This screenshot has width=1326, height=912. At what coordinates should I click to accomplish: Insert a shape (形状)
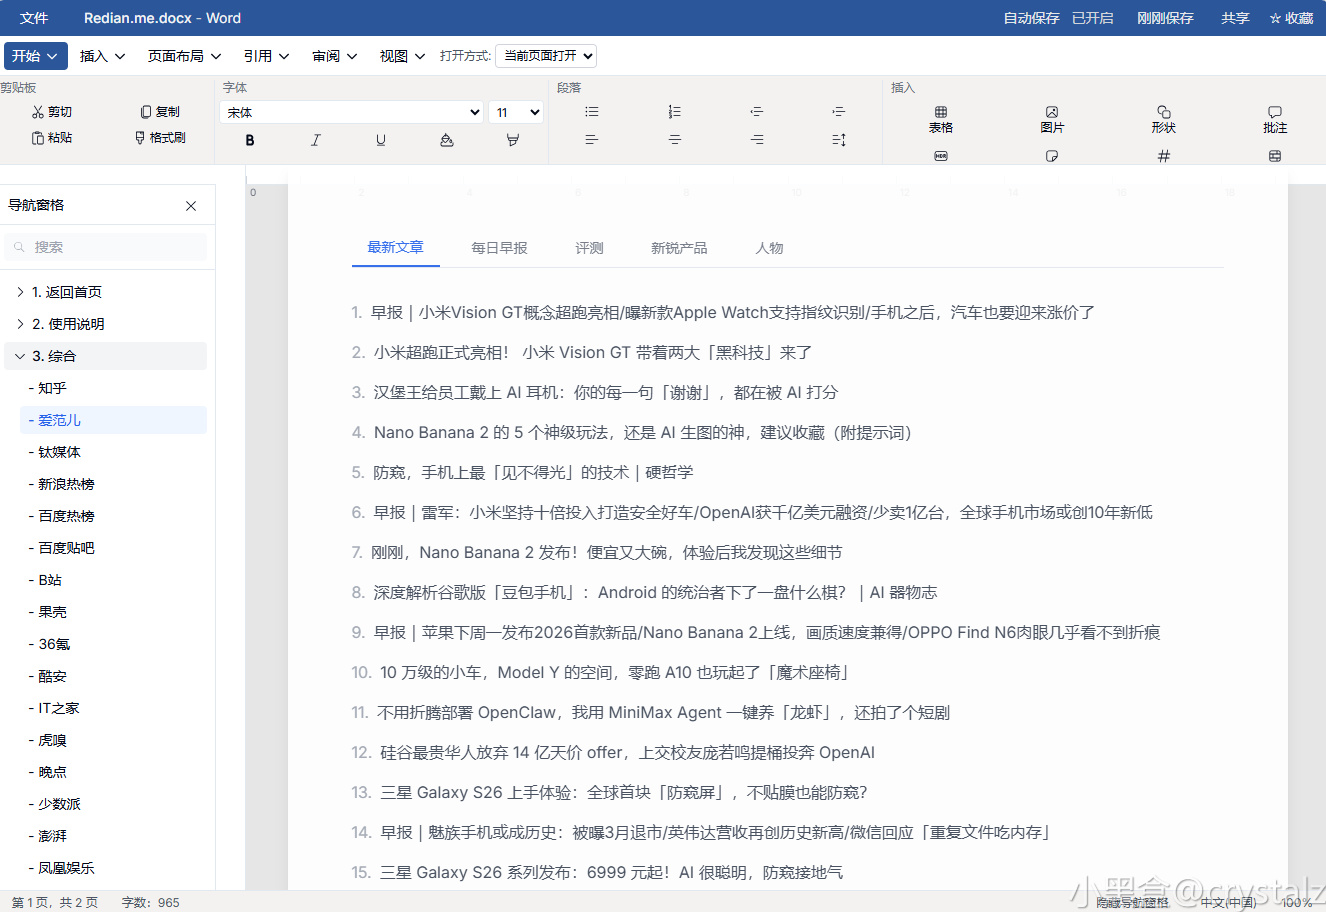[1164, 119]
